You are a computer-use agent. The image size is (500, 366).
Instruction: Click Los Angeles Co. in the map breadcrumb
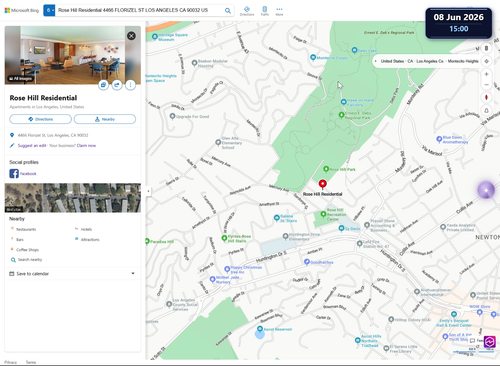(430, 61)
